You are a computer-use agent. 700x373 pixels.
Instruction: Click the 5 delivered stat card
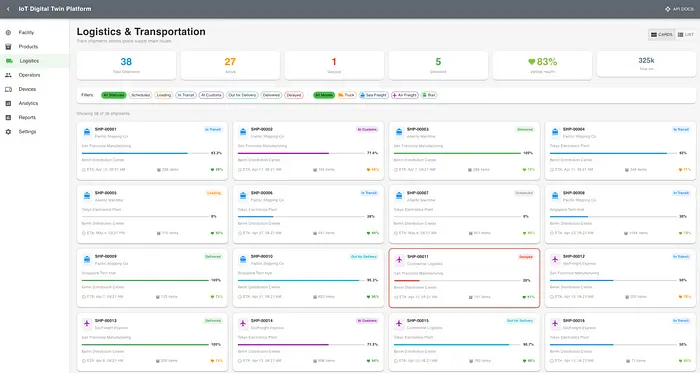pyautogui.click(x=438, y=66)
